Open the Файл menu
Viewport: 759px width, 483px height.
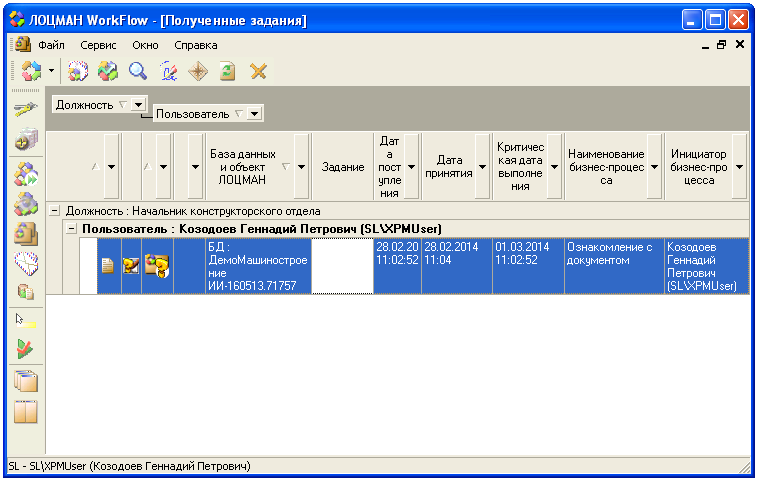click(x=51, y=45)
